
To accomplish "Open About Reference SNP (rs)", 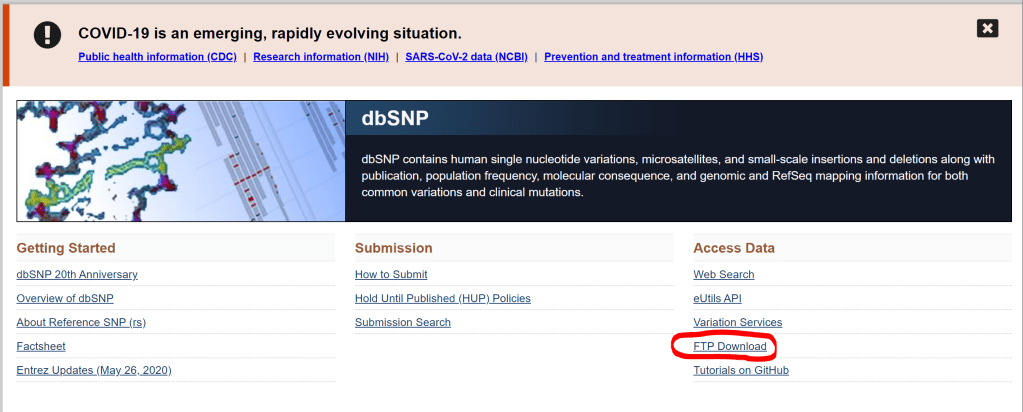I will coord(81,322).
